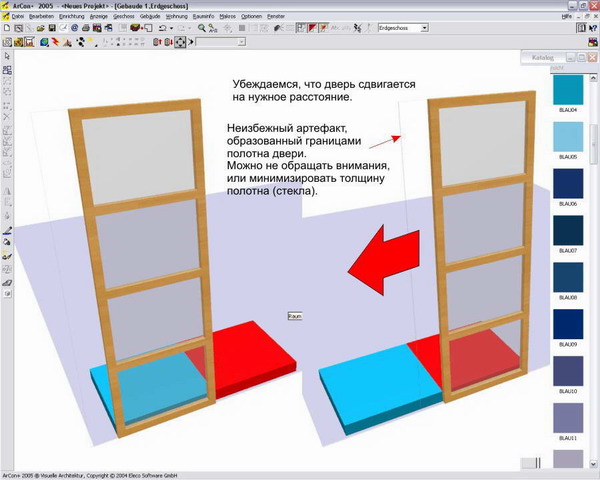Click the context help icon at top right
The height and width of the screenshot is (480, 600).
589,29
